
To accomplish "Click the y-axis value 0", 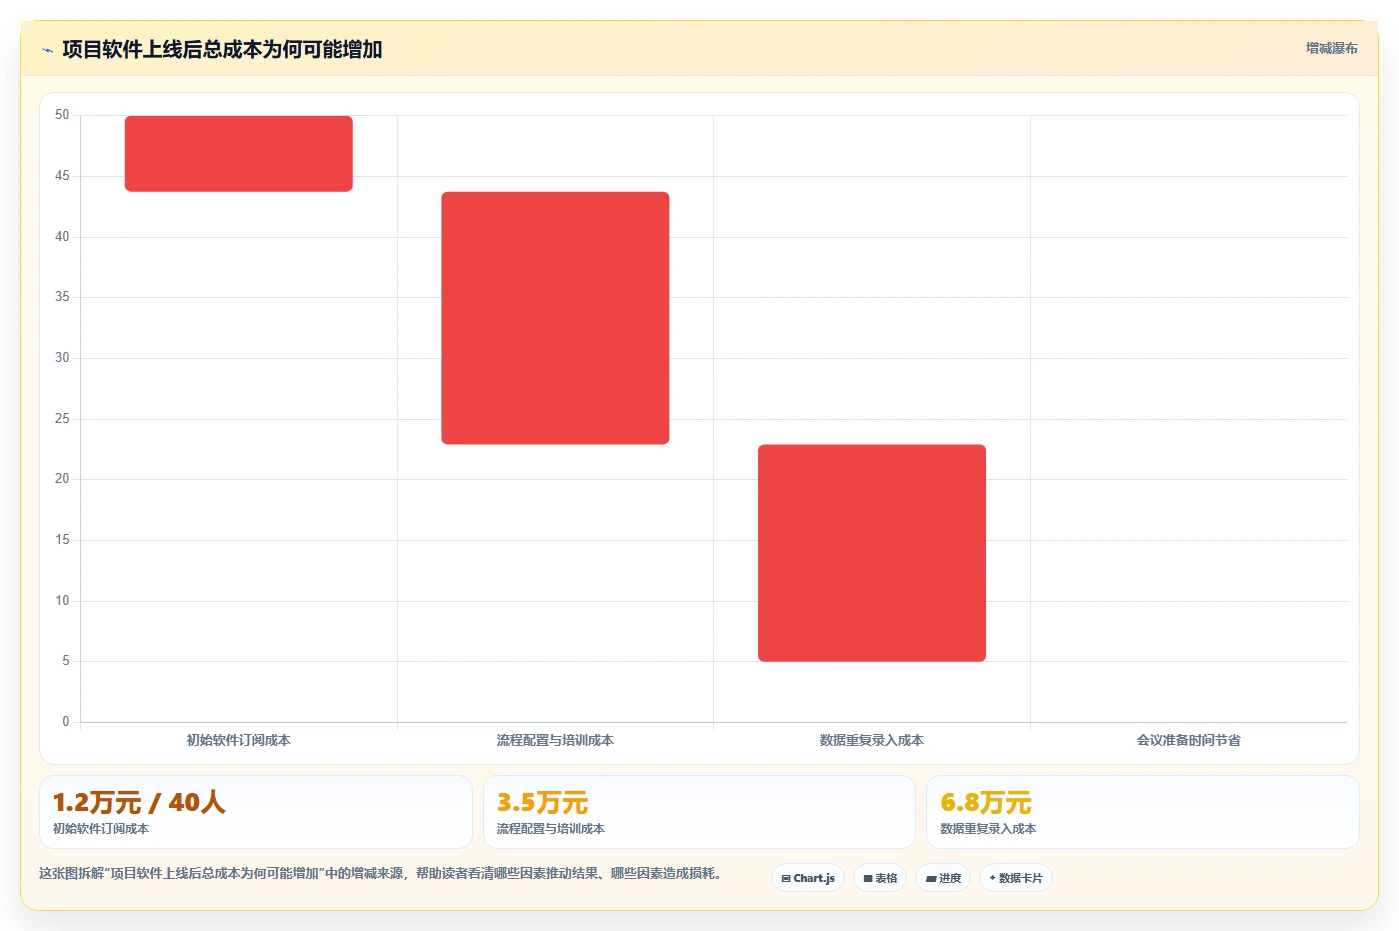I will pos(66,721).
